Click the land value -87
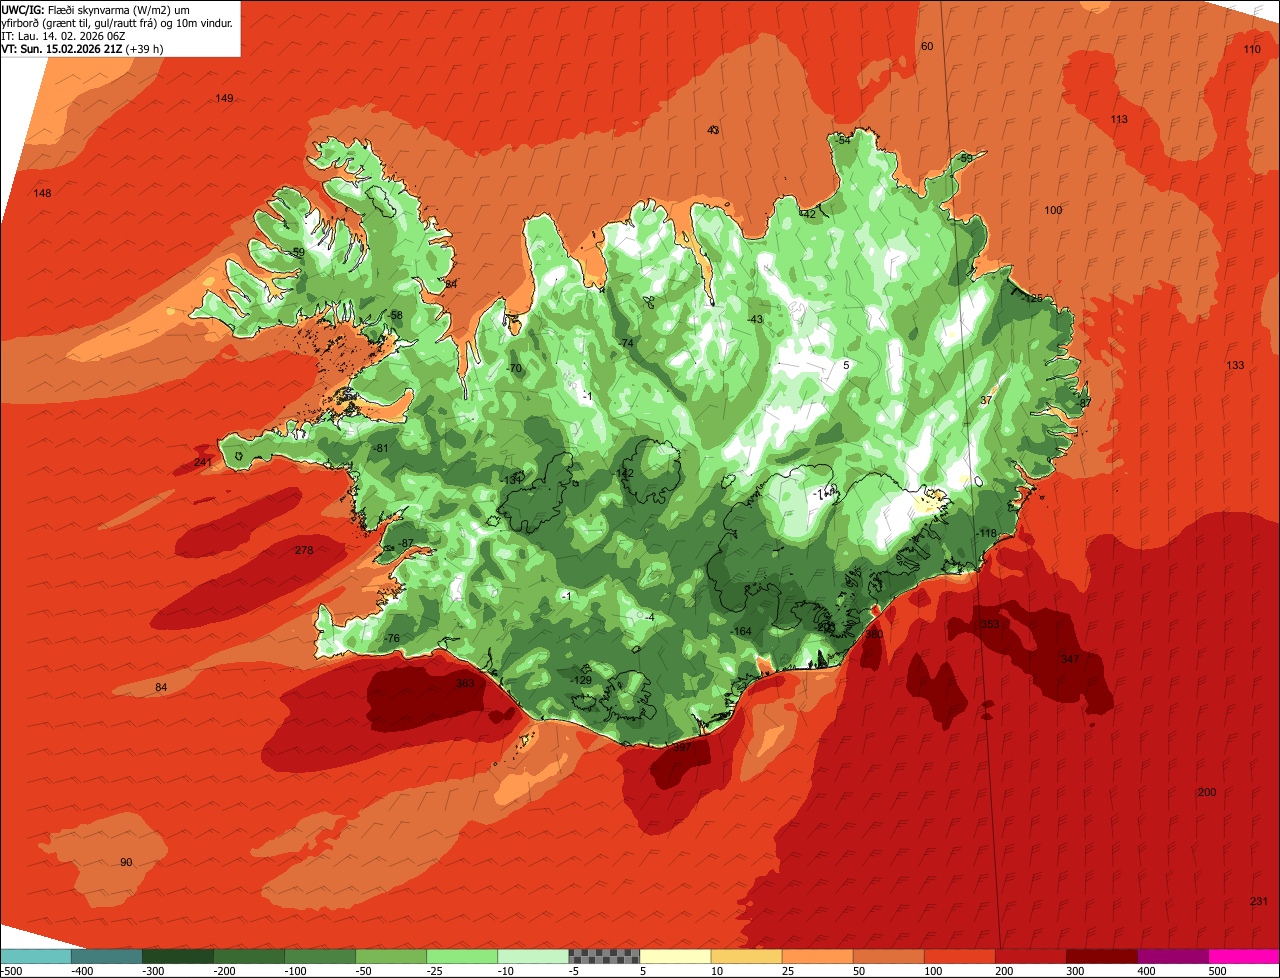Screen dimensions: 1280x978 click(x=405, y=543)
